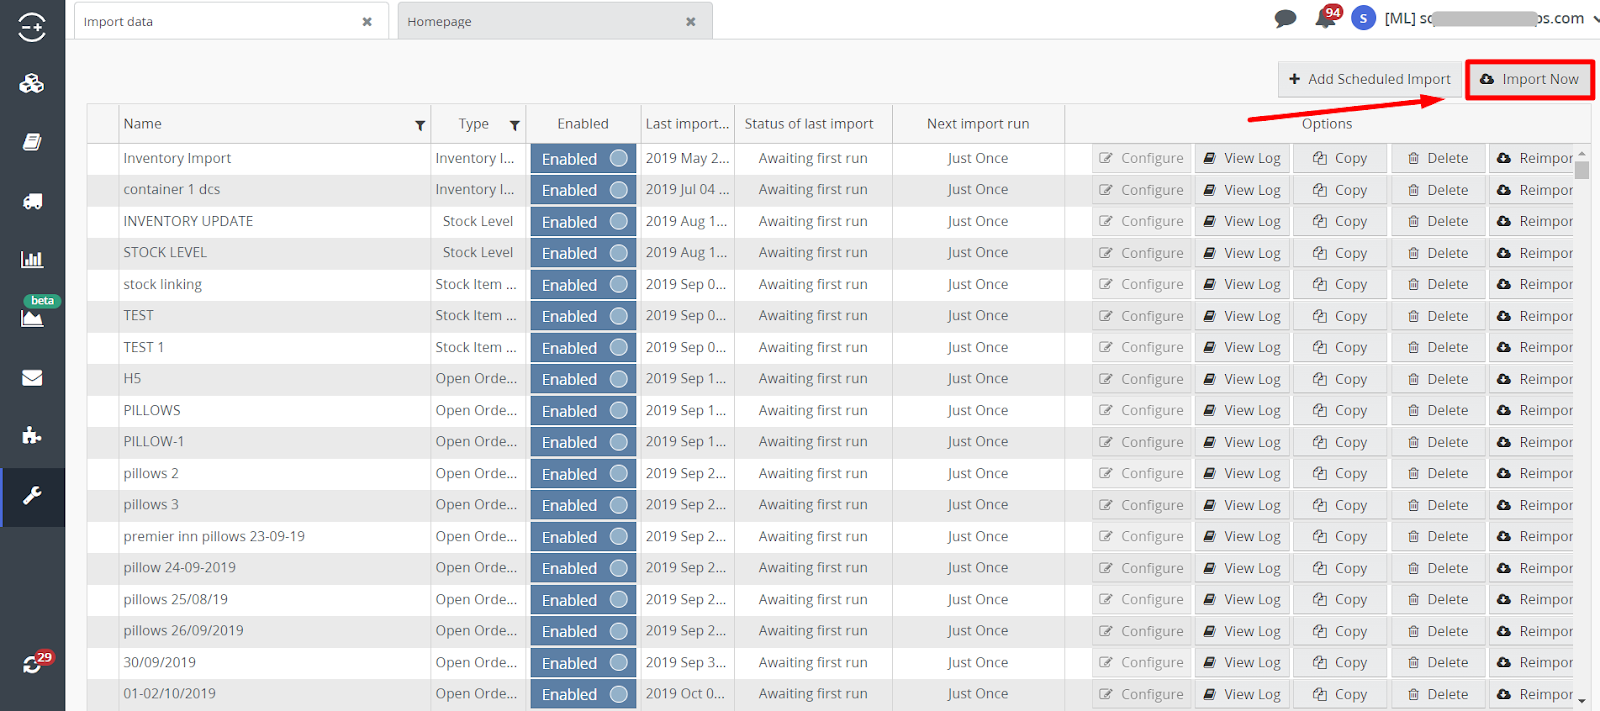
Task: Copy the INVENTORY UPDATE import
Action: point(1339,221)
